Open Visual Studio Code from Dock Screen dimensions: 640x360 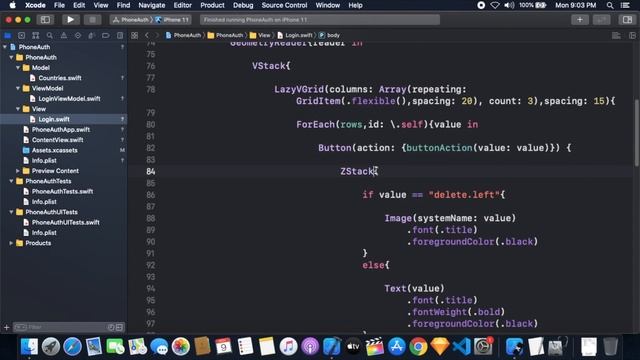(461, 347)
